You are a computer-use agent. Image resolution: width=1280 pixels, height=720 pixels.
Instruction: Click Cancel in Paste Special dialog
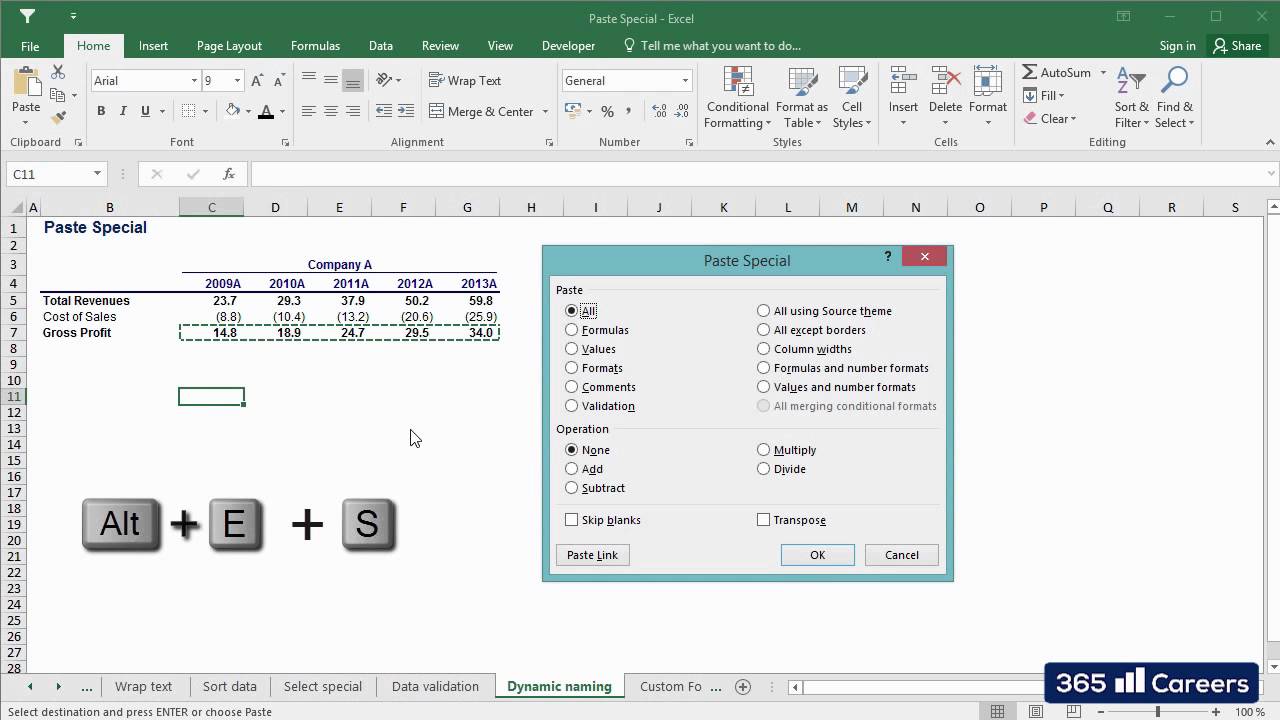coord(901,555)
